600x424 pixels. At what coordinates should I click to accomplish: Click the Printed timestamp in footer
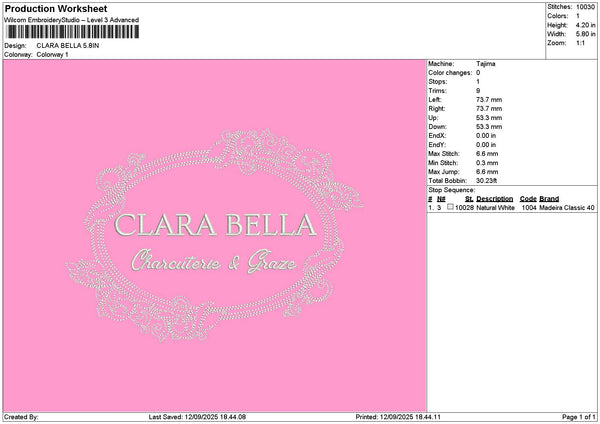pyautogui.click(x=398, y=417)
